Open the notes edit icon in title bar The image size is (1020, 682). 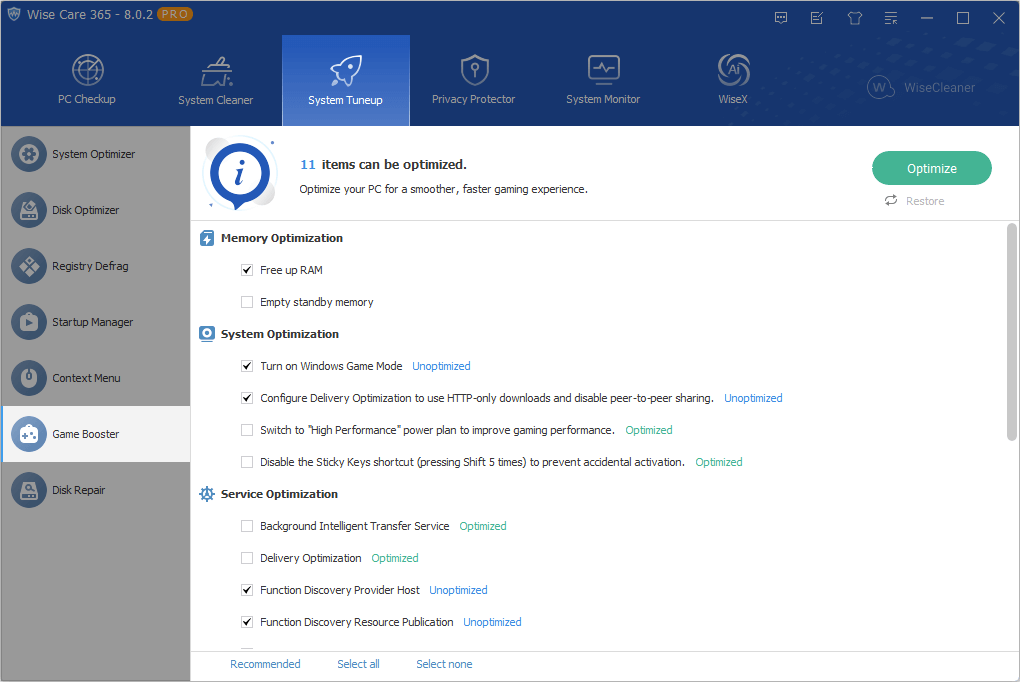(x=817, y=18)
